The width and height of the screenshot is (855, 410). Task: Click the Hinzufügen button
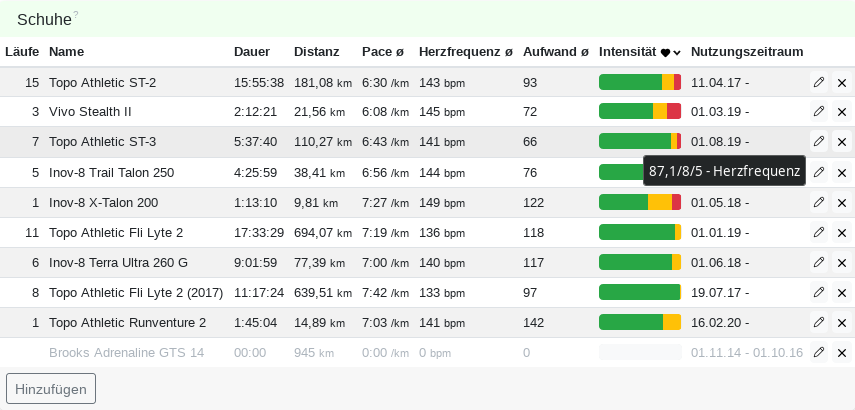click(51, 388)
